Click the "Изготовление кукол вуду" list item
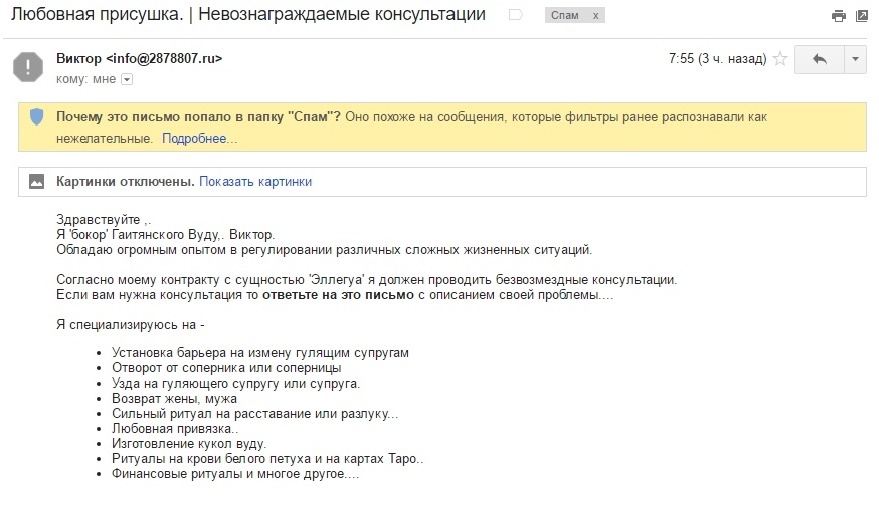 (189, 443)
